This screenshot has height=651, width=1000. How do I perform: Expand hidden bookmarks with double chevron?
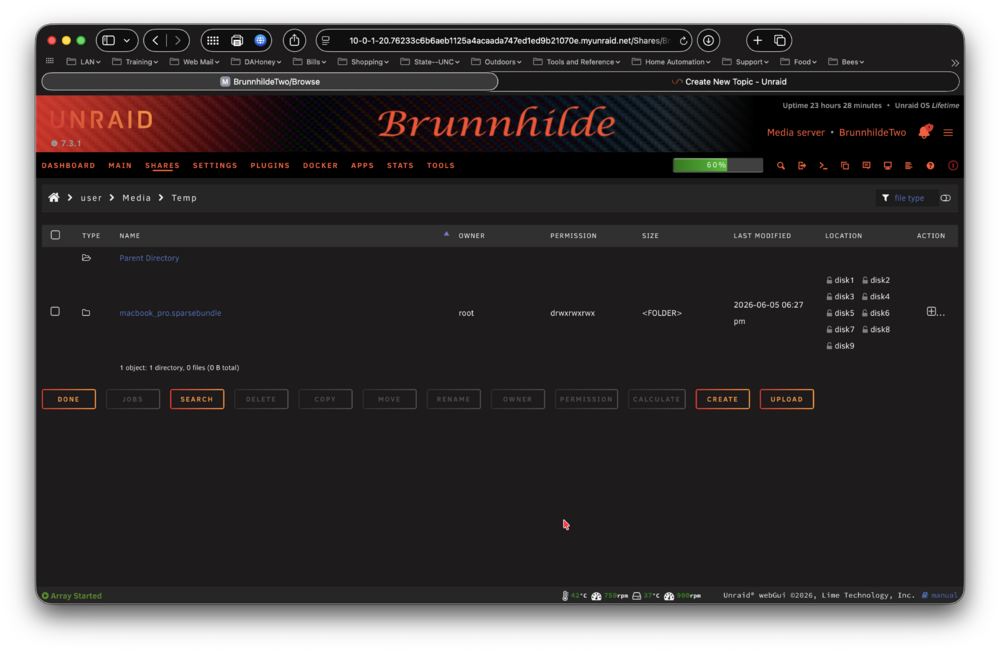tap(955, 62)
